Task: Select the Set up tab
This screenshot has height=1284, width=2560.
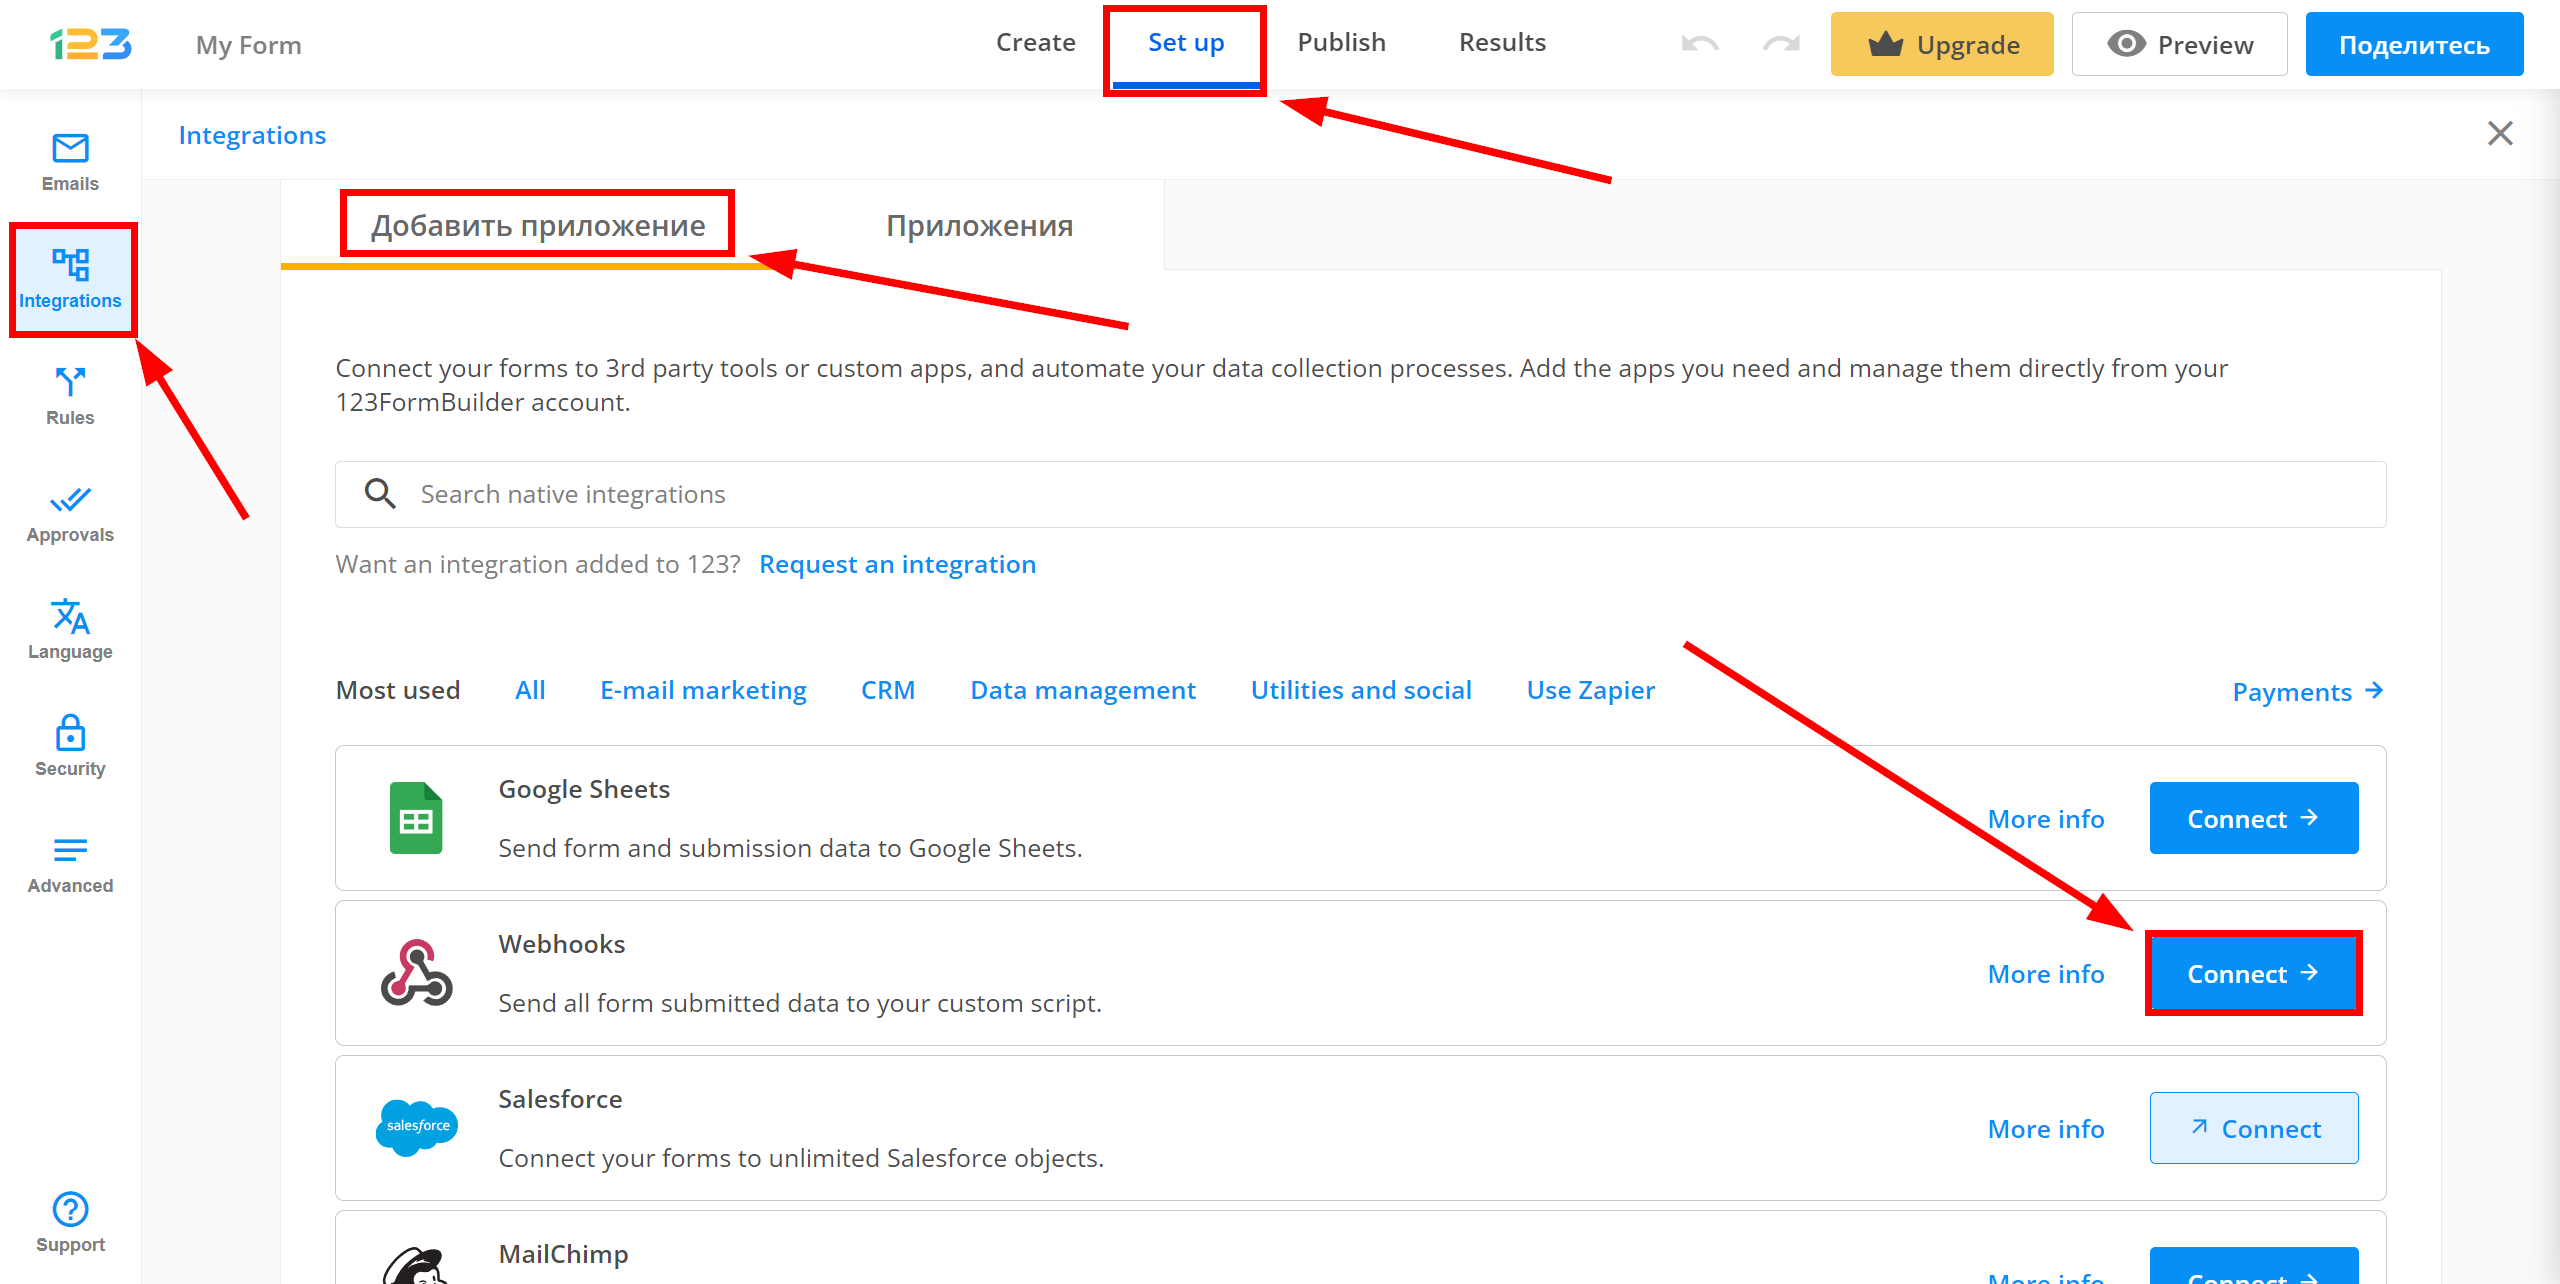Action: (1185, 44)
